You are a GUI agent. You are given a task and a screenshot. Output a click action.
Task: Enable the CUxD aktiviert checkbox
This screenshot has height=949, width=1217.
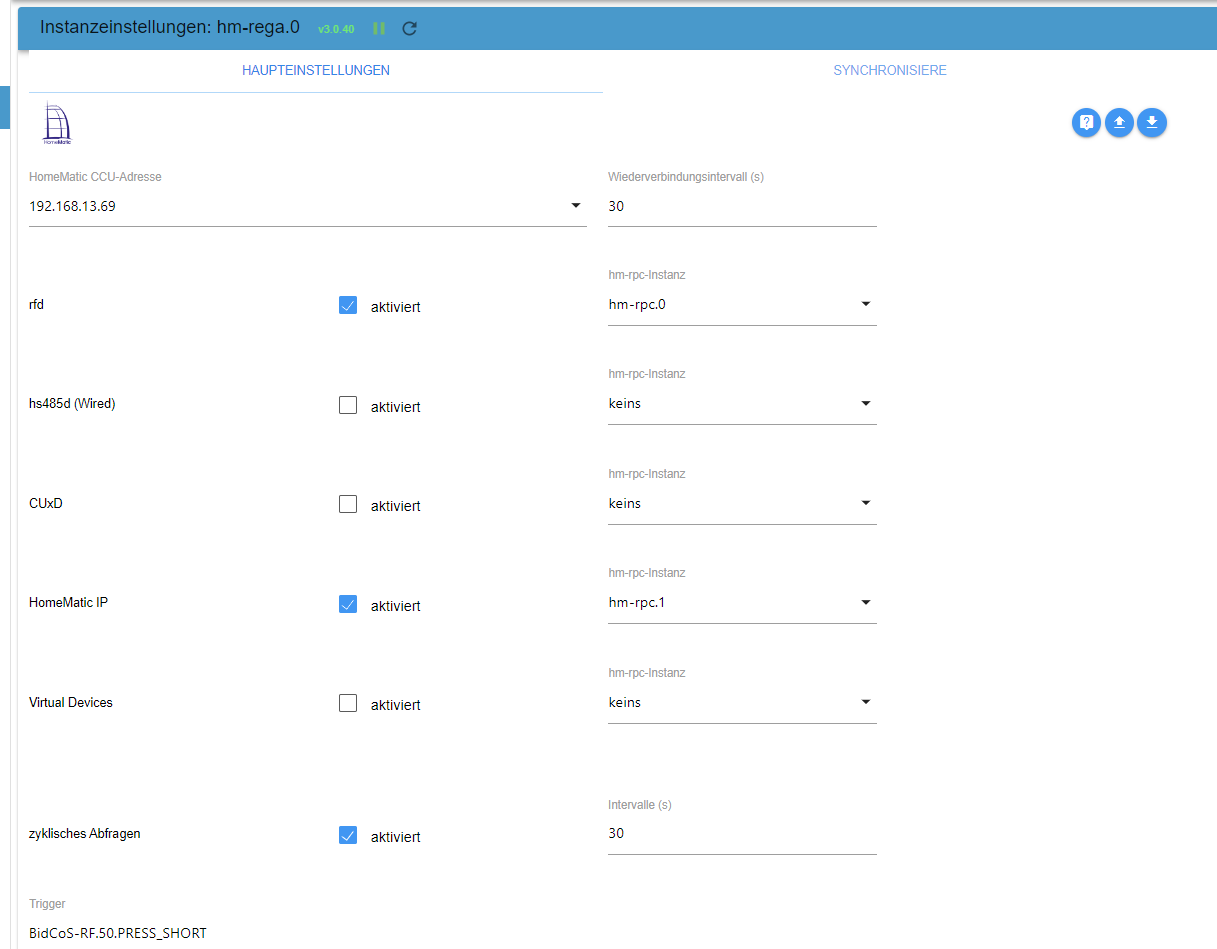348,504
